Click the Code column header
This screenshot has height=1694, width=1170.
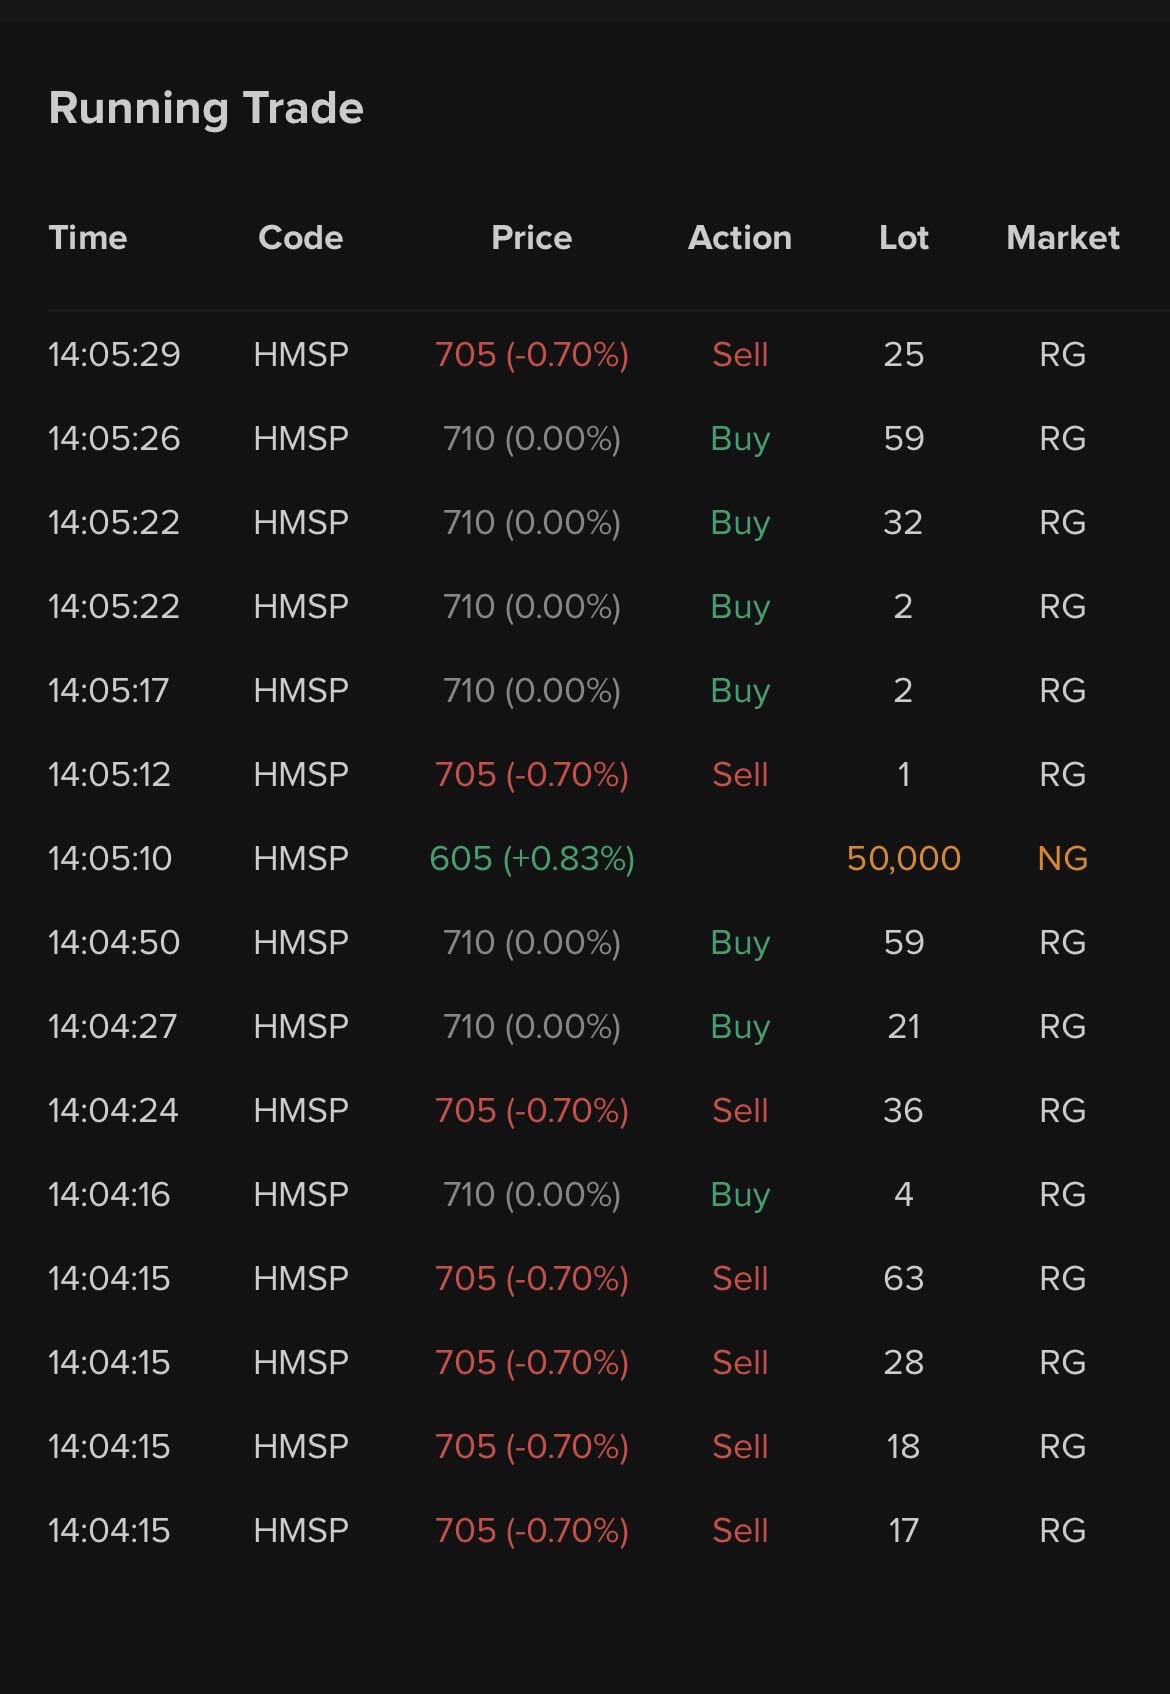[300, 238]
